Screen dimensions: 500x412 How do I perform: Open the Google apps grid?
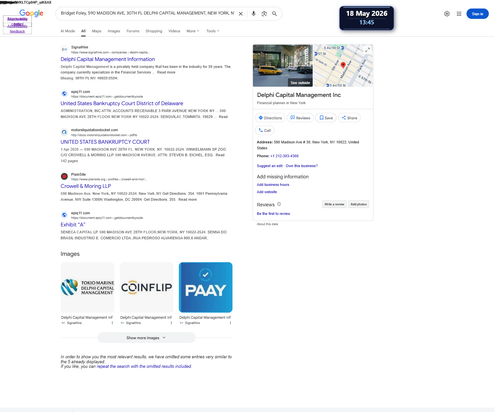point(459,14)
